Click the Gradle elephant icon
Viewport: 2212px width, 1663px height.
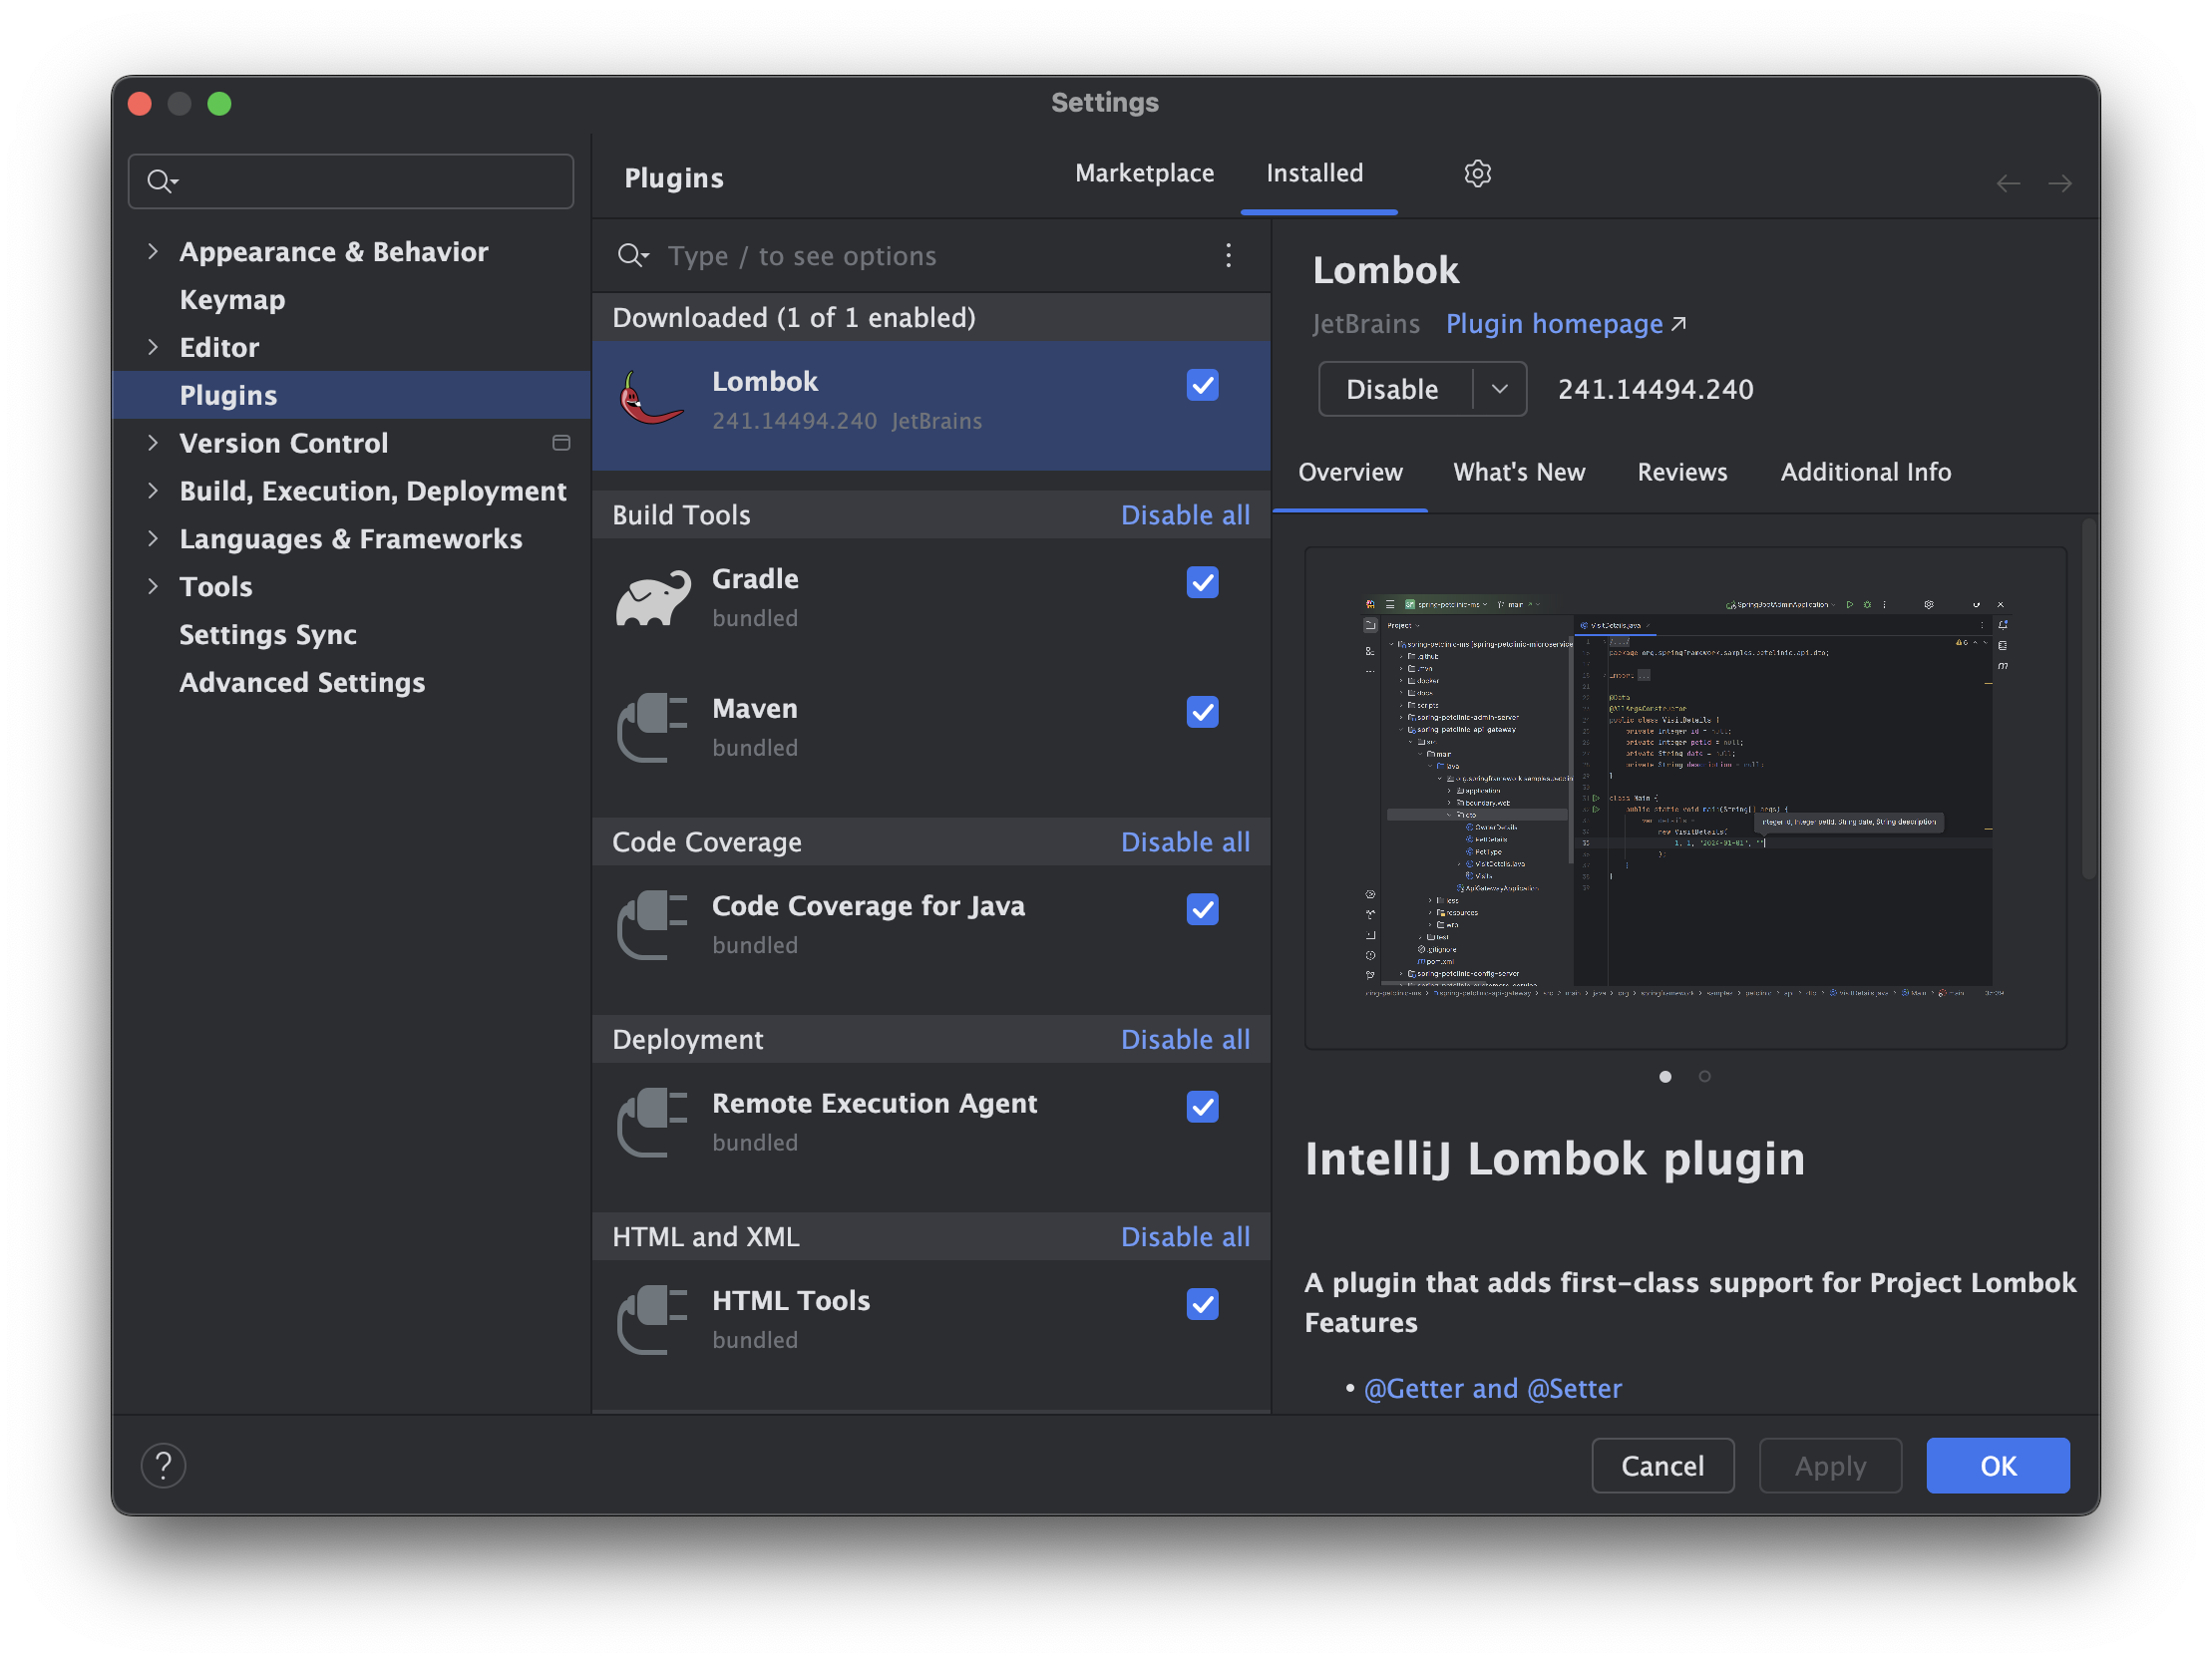pyautogui.click(x=653, y=598)
